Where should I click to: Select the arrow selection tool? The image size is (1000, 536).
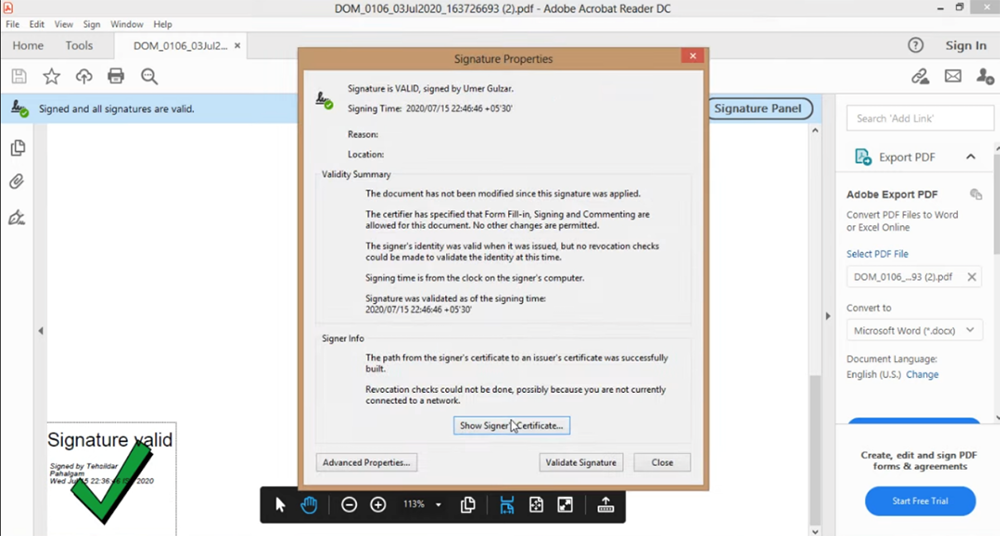(280, 505)
